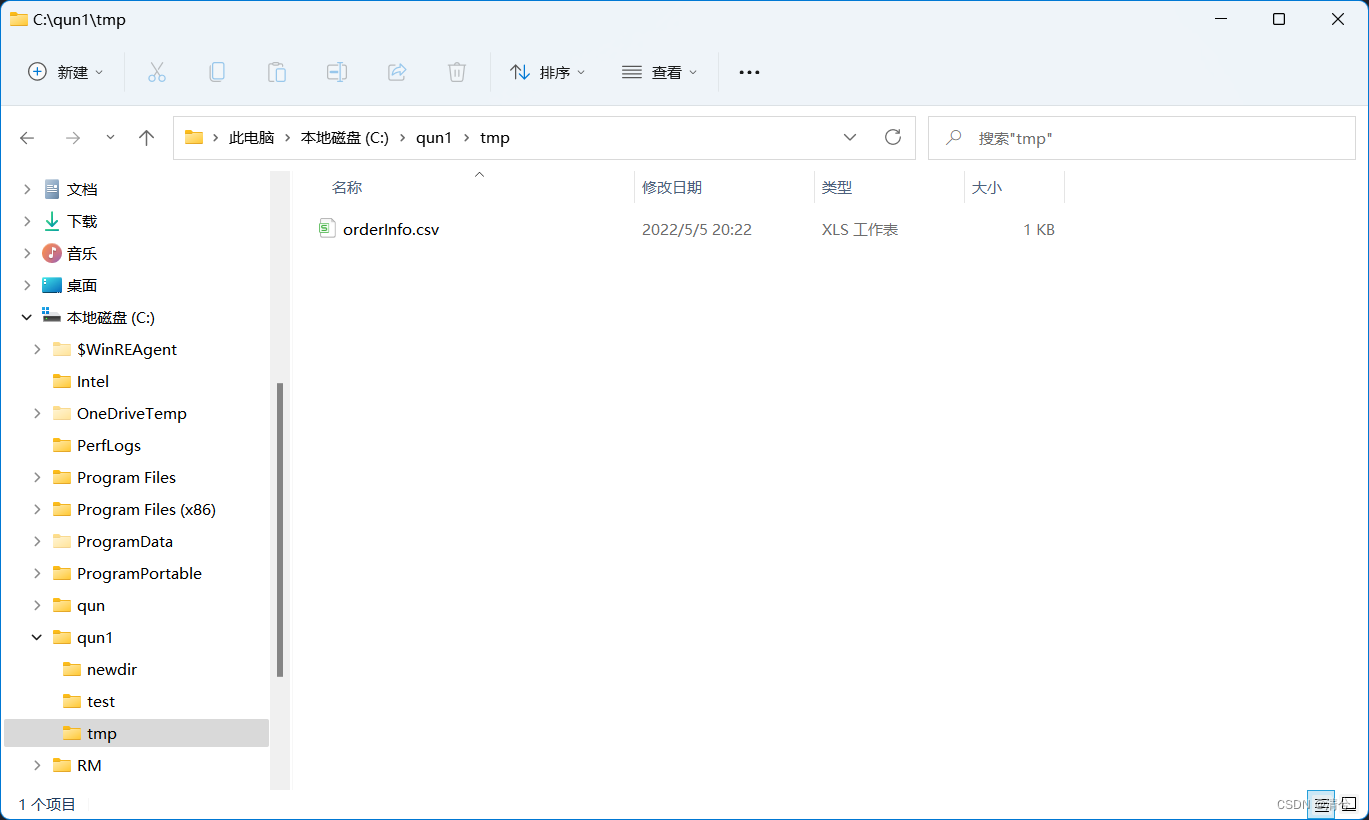Image resolution: width=1369 pixels, height=820 pixels.
Task: Sort by the 名称 column header
Action: pyautogui.click(x=347, y=187)
